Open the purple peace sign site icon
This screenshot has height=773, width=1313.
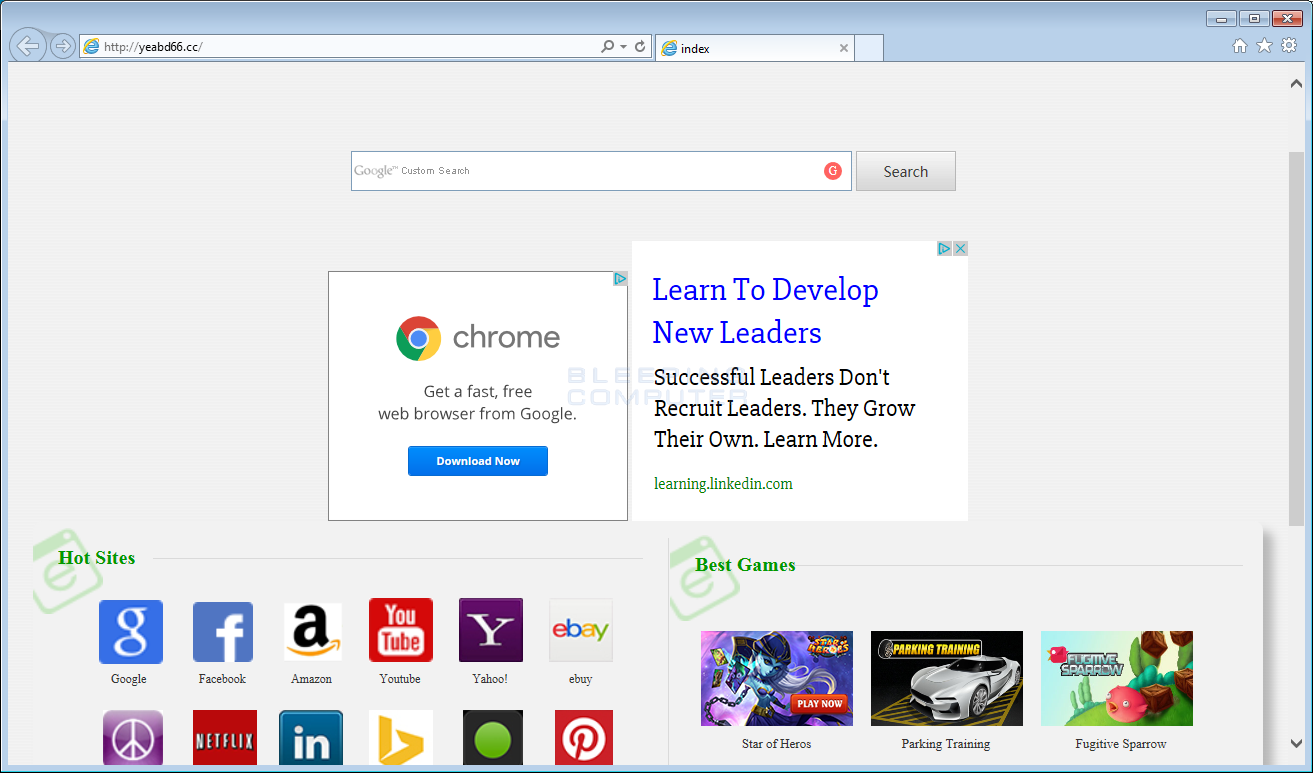click(133, 739)
